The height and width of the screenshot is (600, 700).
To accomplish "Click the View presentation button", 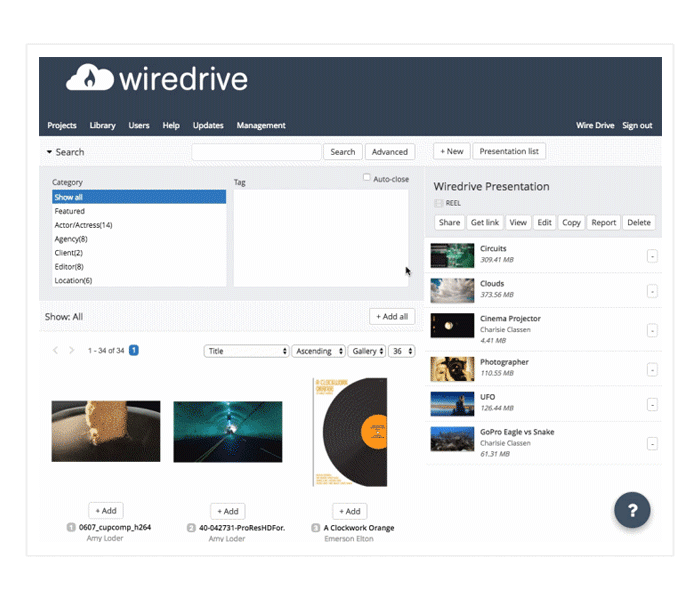I will 518,222.
